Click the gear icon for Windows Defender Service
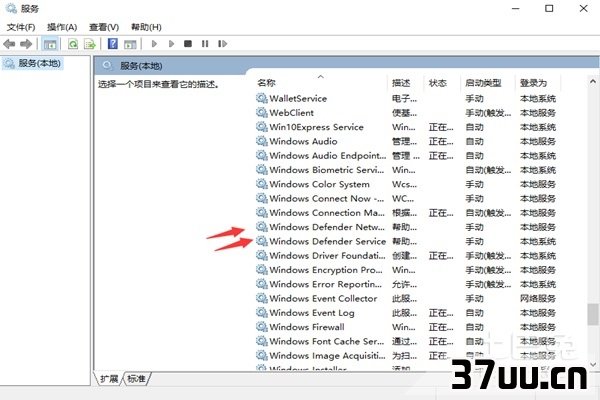600x400 pixels. coord(262,241)
